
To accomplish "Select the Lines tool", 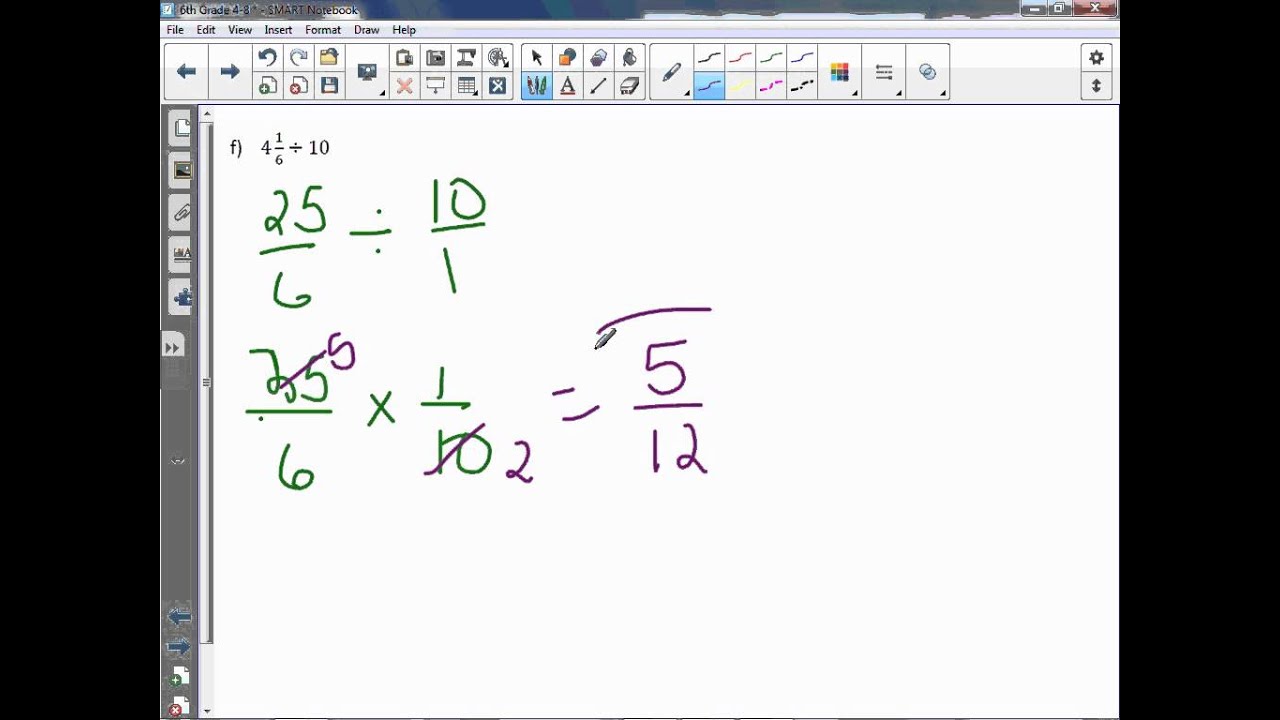I will [599, 86].
